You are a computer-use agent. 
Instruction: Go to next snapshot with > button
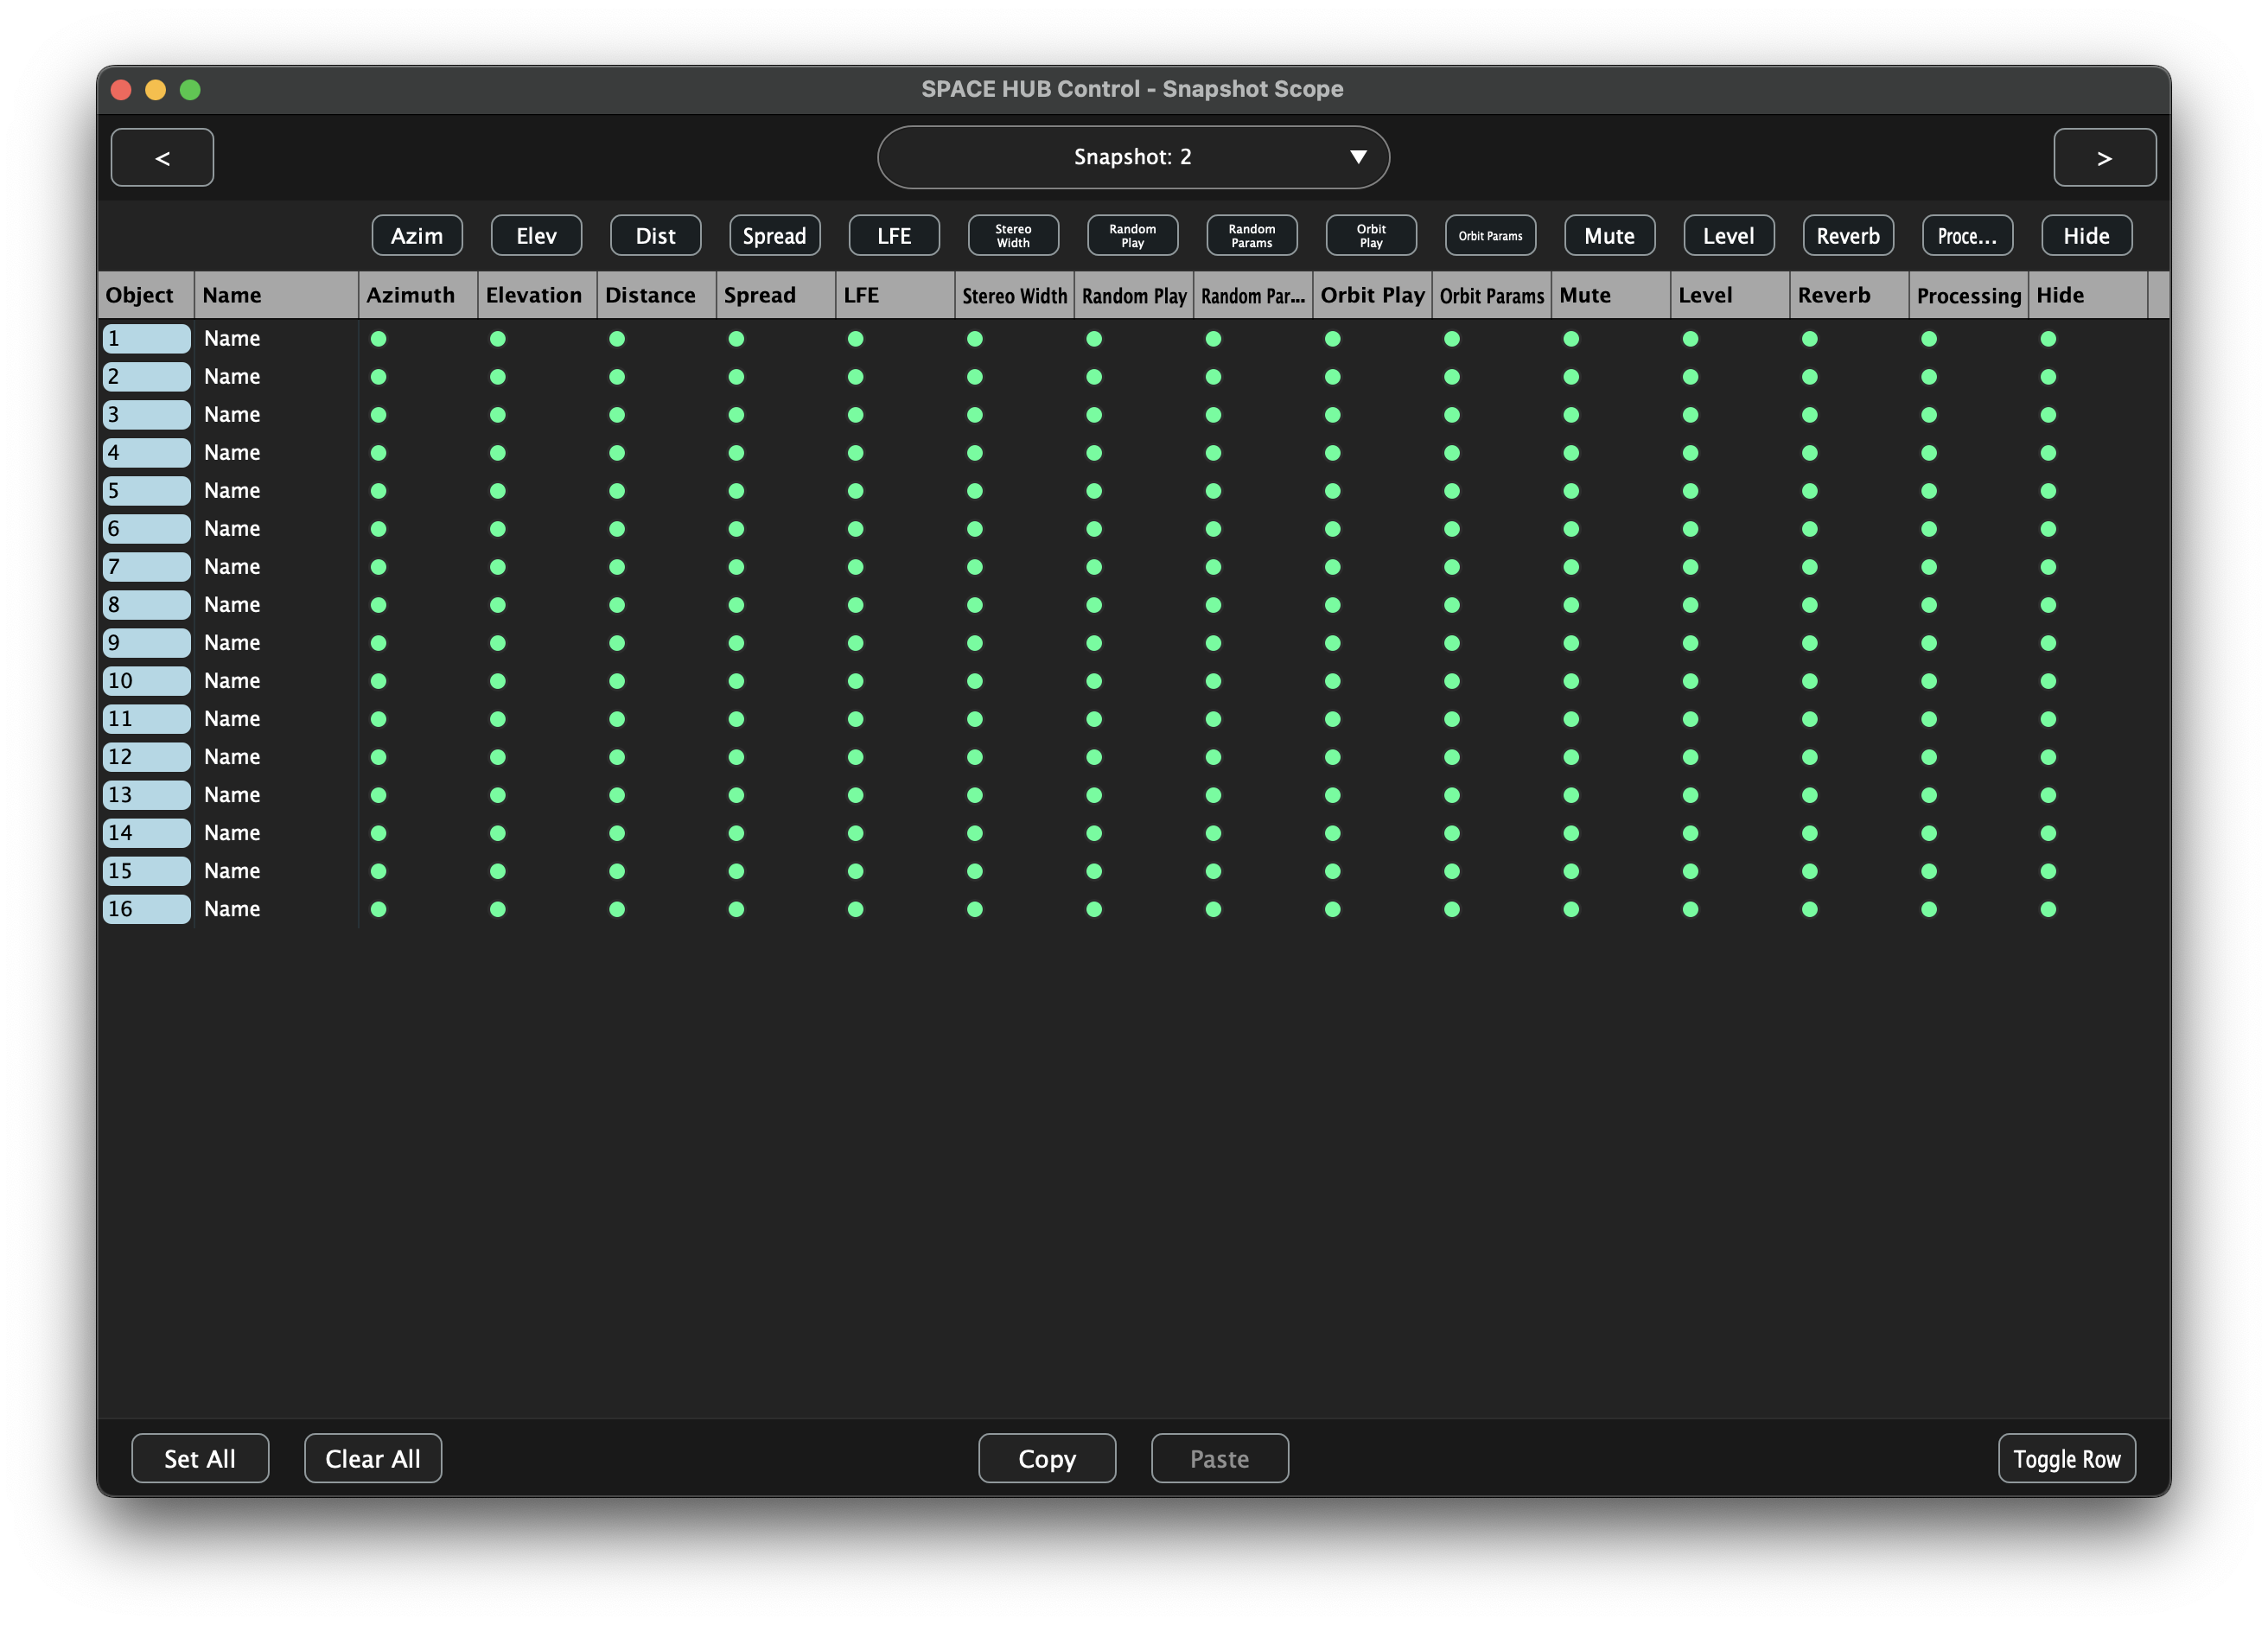coord(2104,157)
